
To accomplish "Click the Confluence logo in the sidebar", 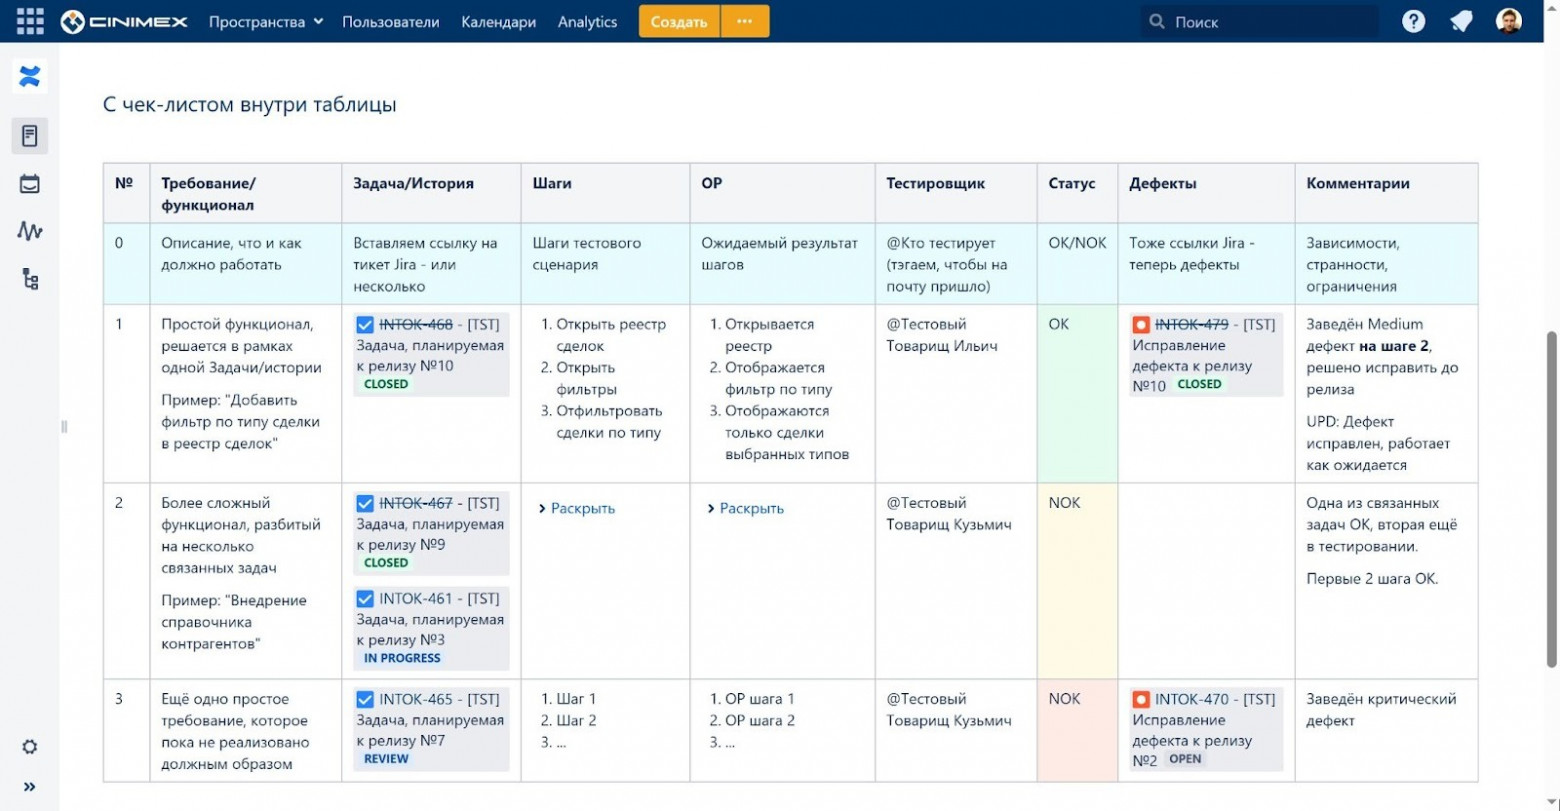I will [30, 76].
